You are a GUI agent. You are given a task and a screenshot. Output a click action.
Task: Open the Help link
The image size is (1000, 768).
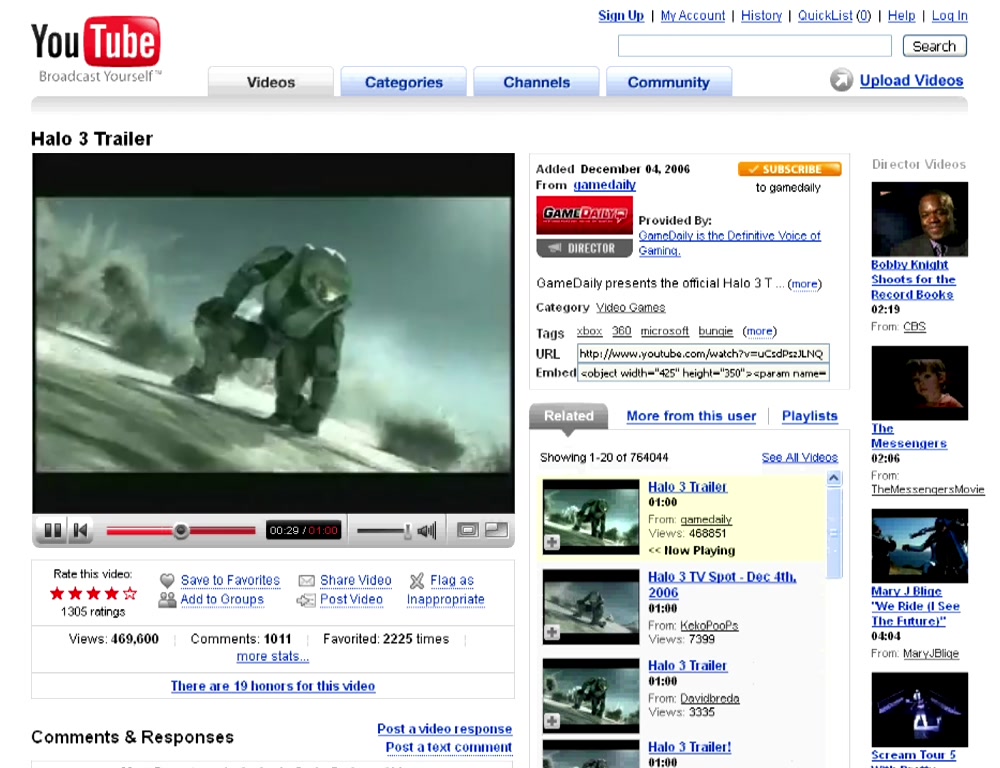tap(901, 15)
